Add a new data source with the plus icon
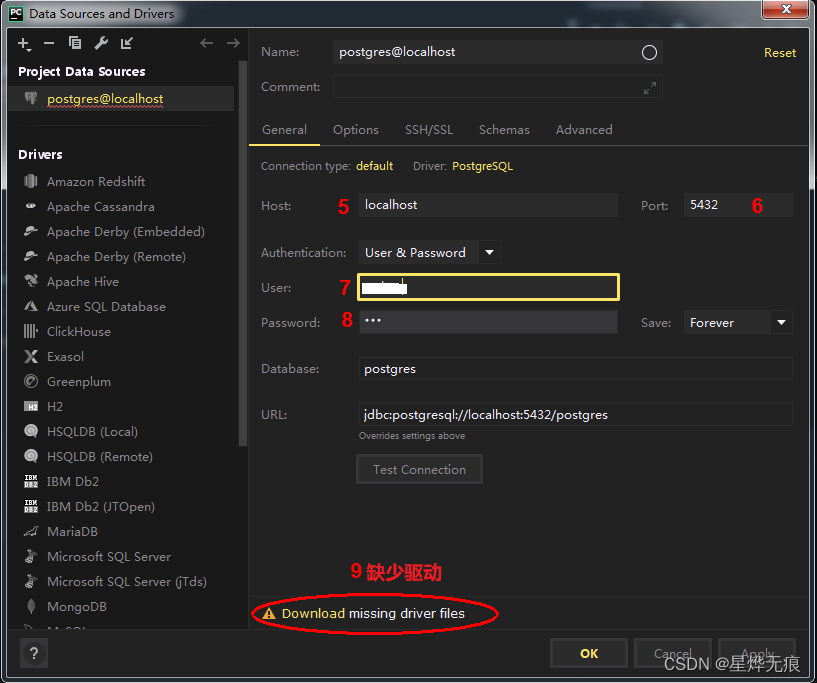The height and width of the screenshot is (683, 817). (24, 43)
